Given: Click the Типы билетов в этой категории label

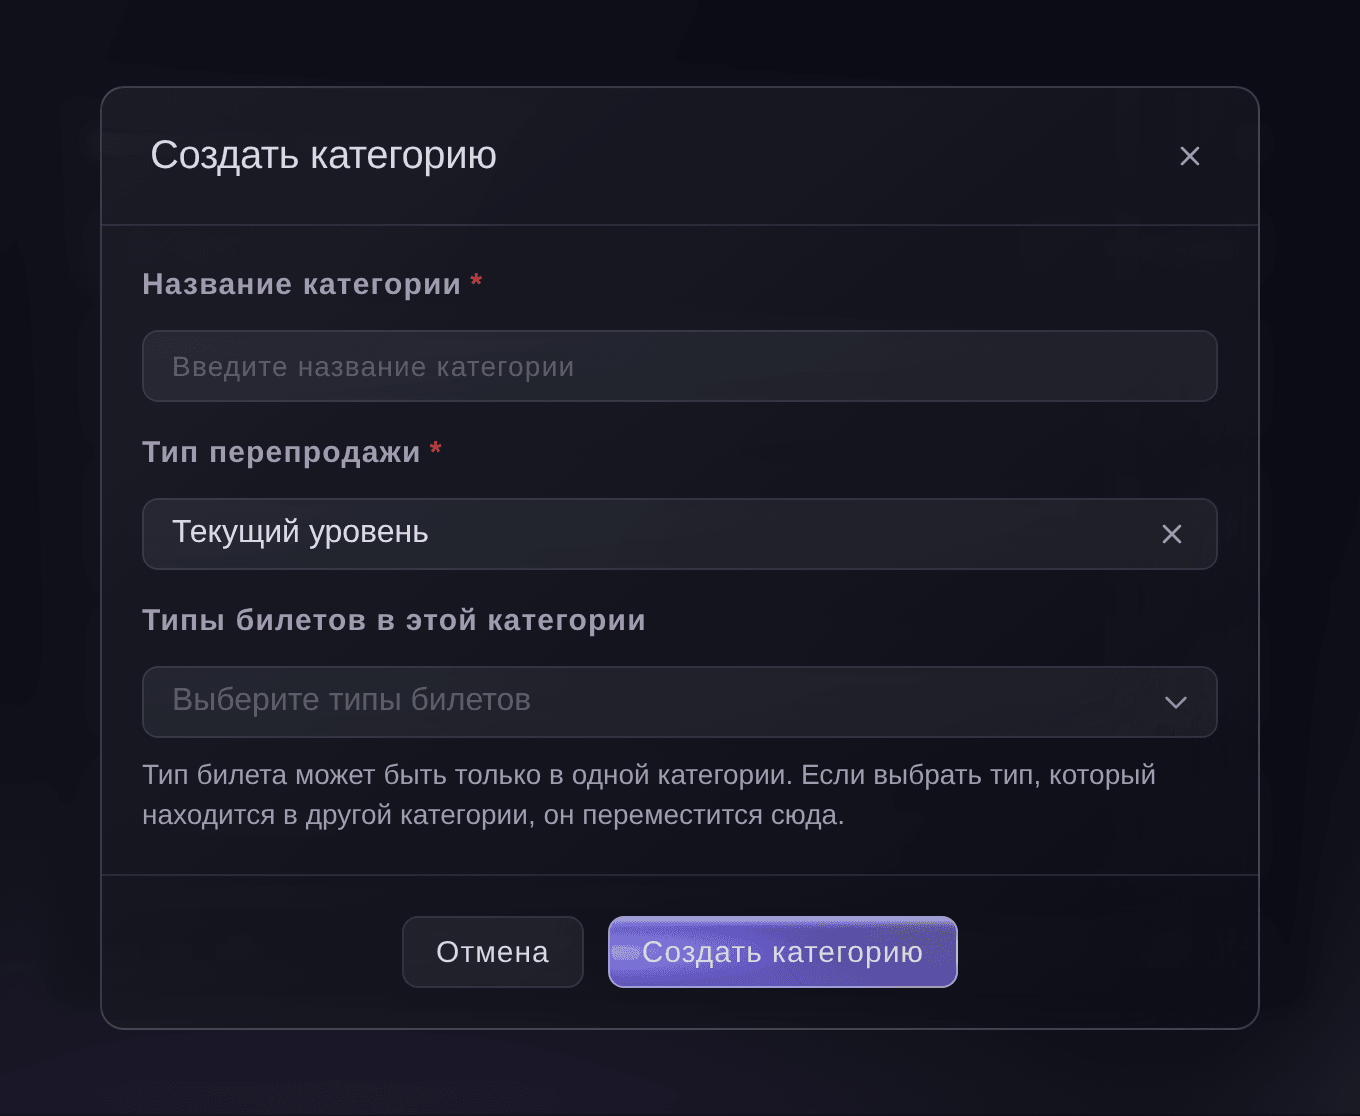Looking at the screenshot, I should point(394,620).
